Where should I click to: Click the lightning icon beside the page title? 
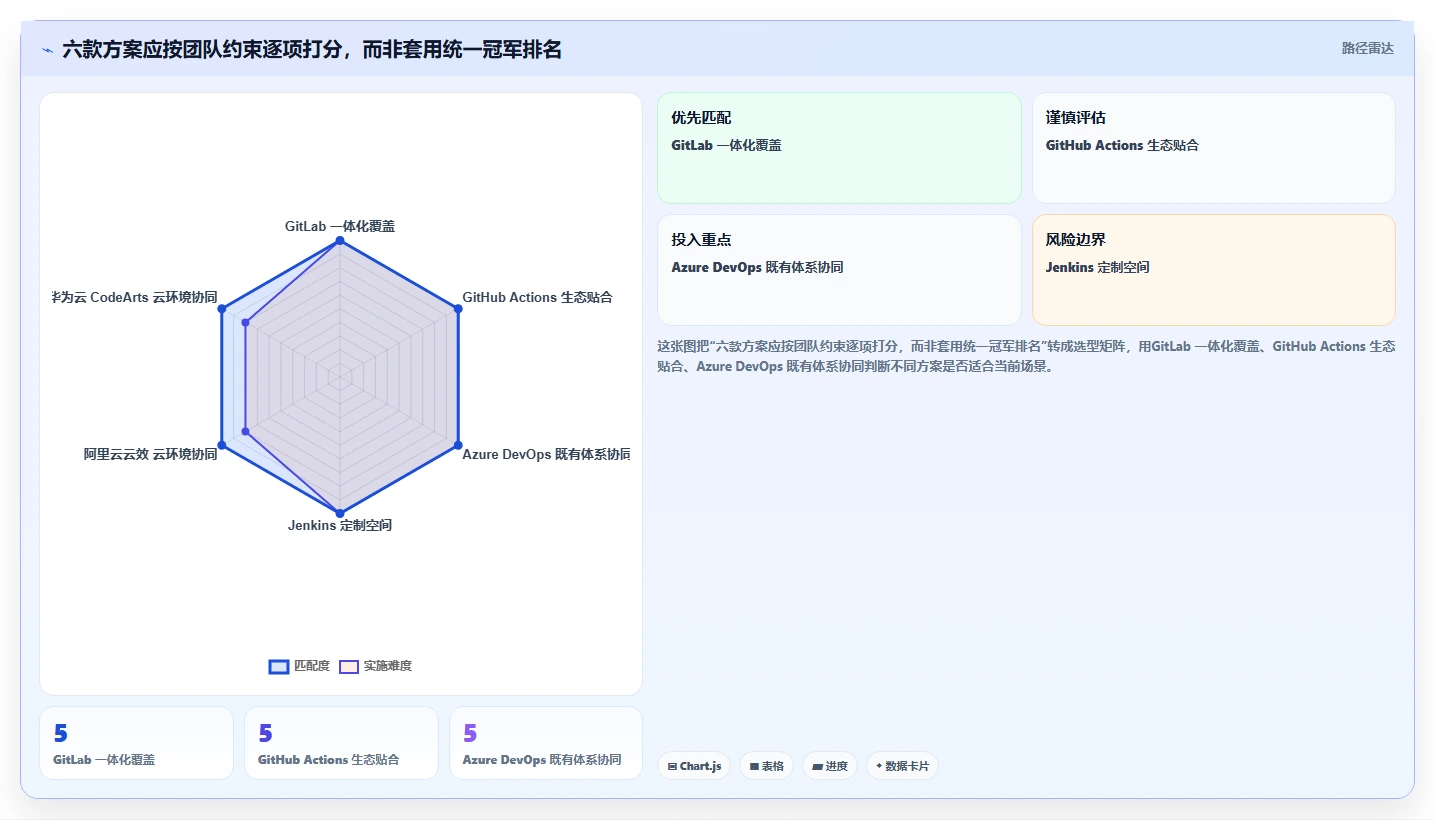pyautogui.click(x=47, y=50)
